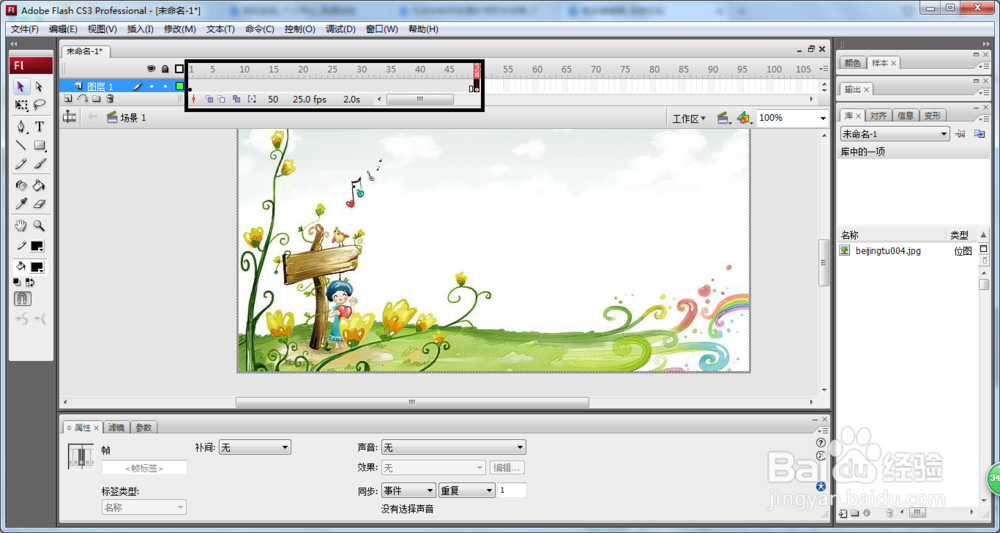
Task: Enable onion skin outlines
Action: [x=221, y=99]
